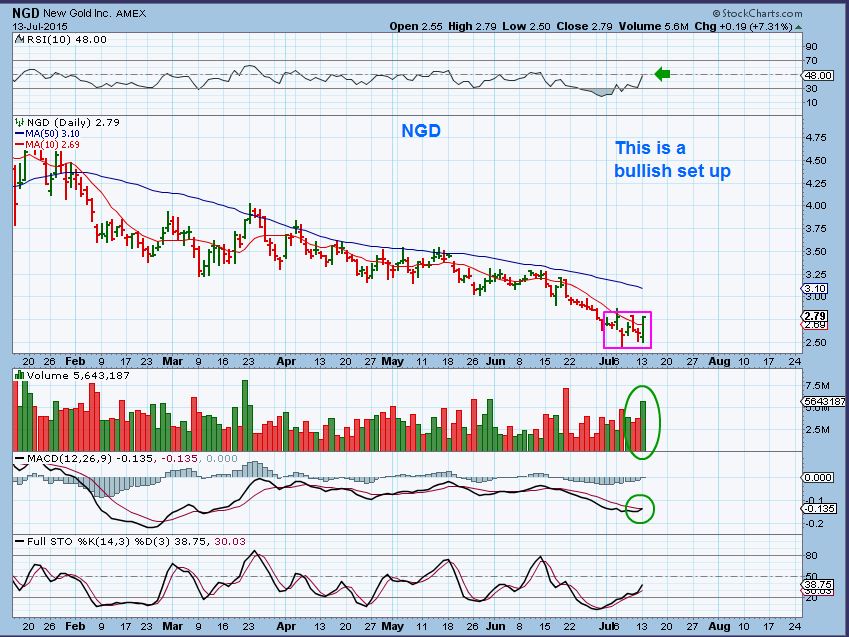
Task: Click the 'MA(10) 2.69' legend entry
Action: tap(53, 145)
